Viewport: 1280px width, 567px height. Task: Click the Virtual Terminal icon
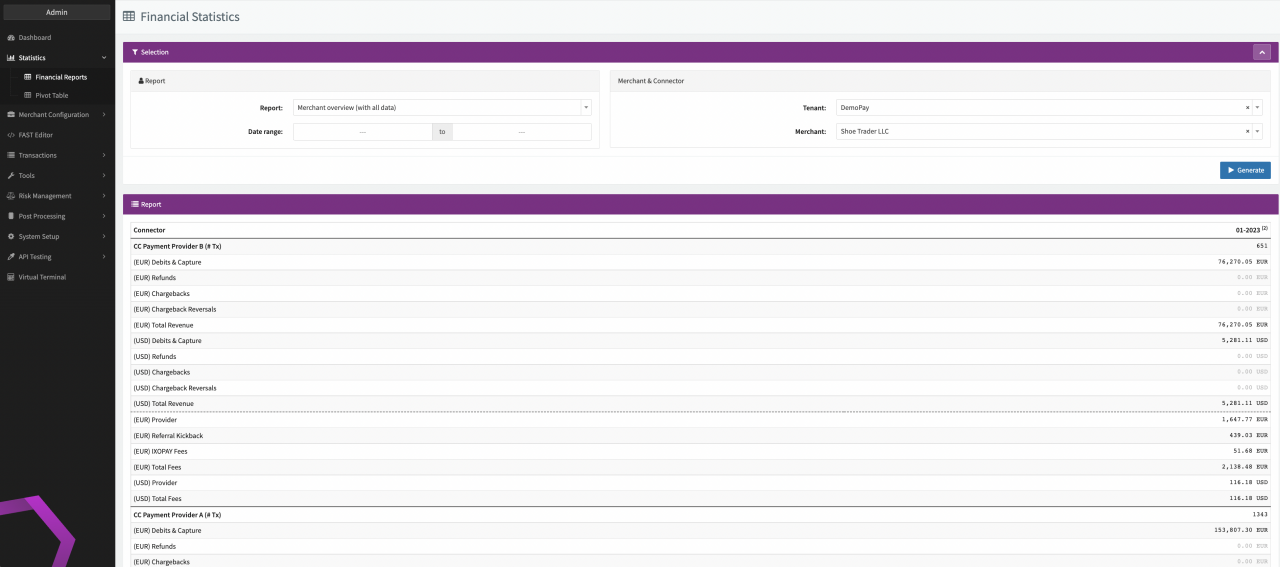10,277
